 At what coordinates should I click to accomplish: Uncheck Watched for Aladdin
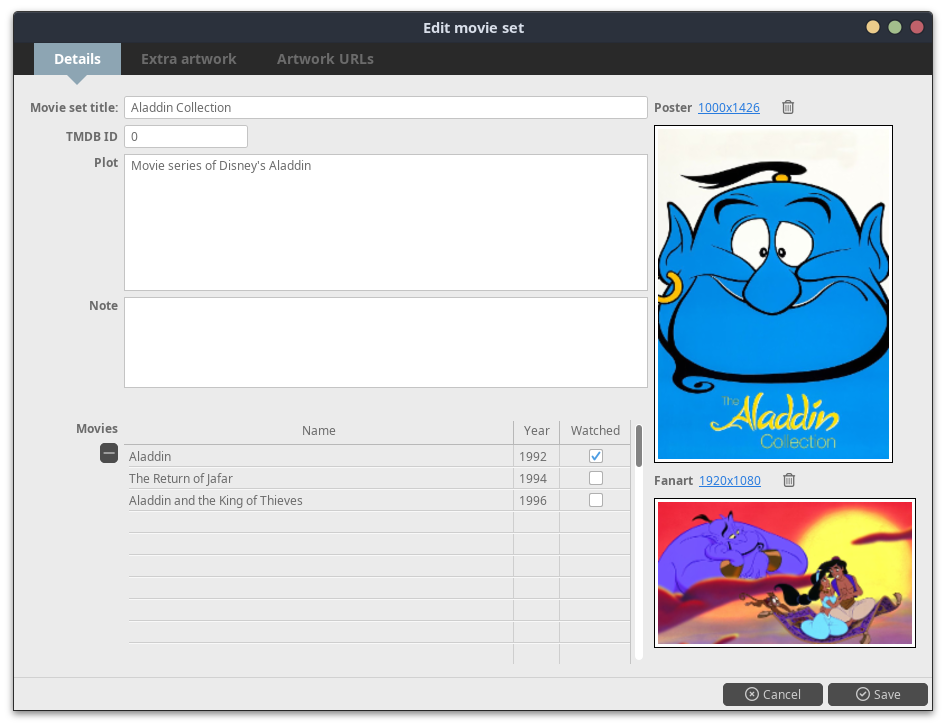coord(596,456)
